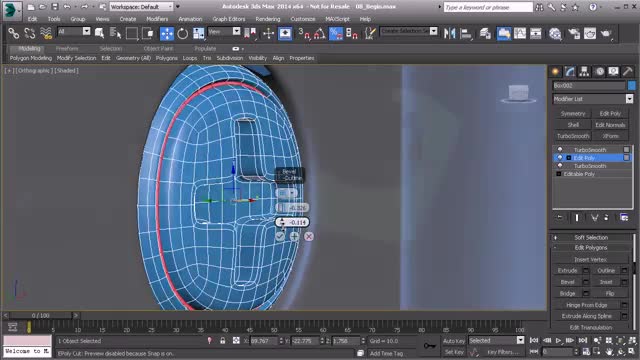
Task: Cancel the Bevel caddy with the X button
Action: click(309, 236)
